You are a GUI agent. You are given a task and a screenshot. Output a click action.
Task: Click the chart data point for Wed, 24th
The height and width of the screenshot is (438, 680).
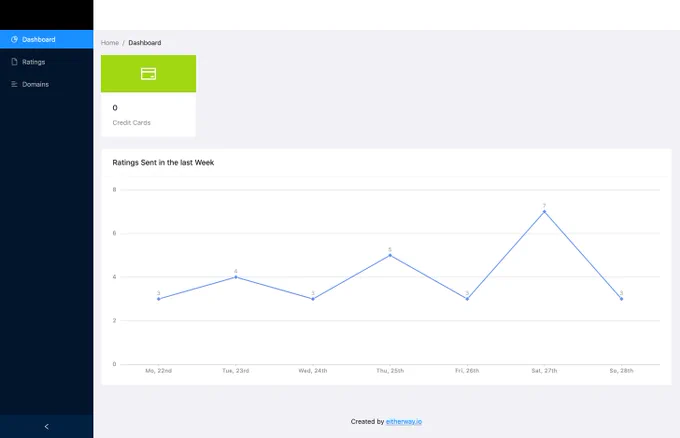(313, 299)
